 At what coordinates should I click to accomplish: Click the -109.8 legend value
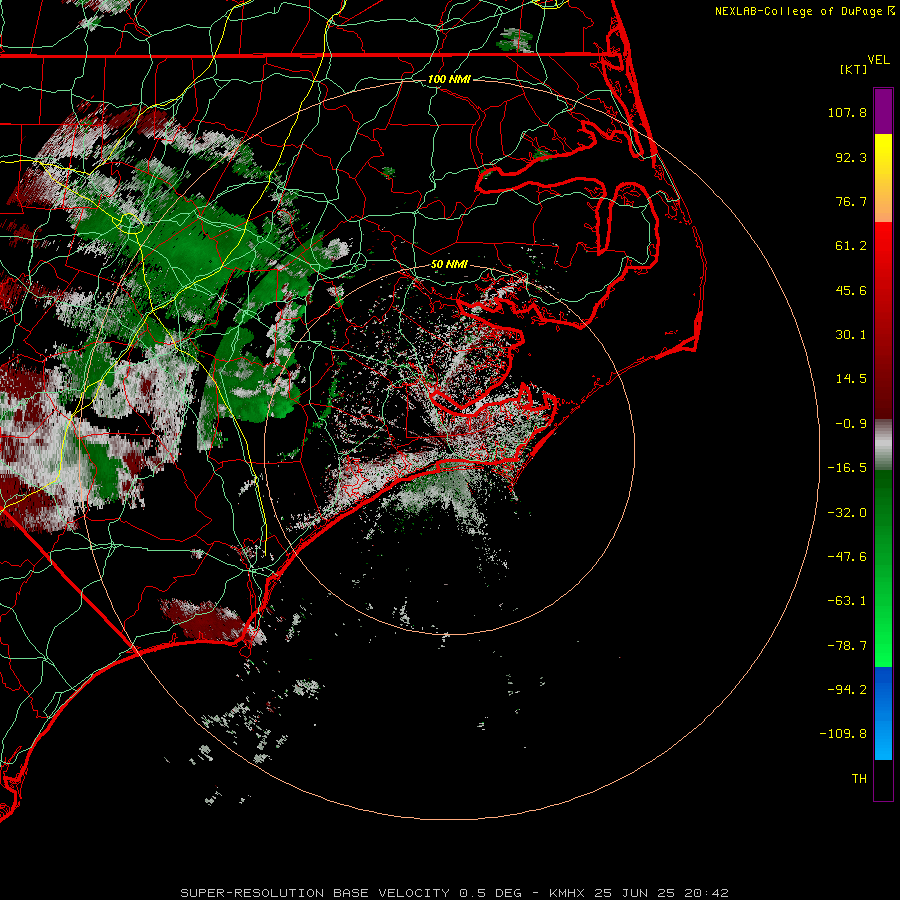(x=843, y=734)
